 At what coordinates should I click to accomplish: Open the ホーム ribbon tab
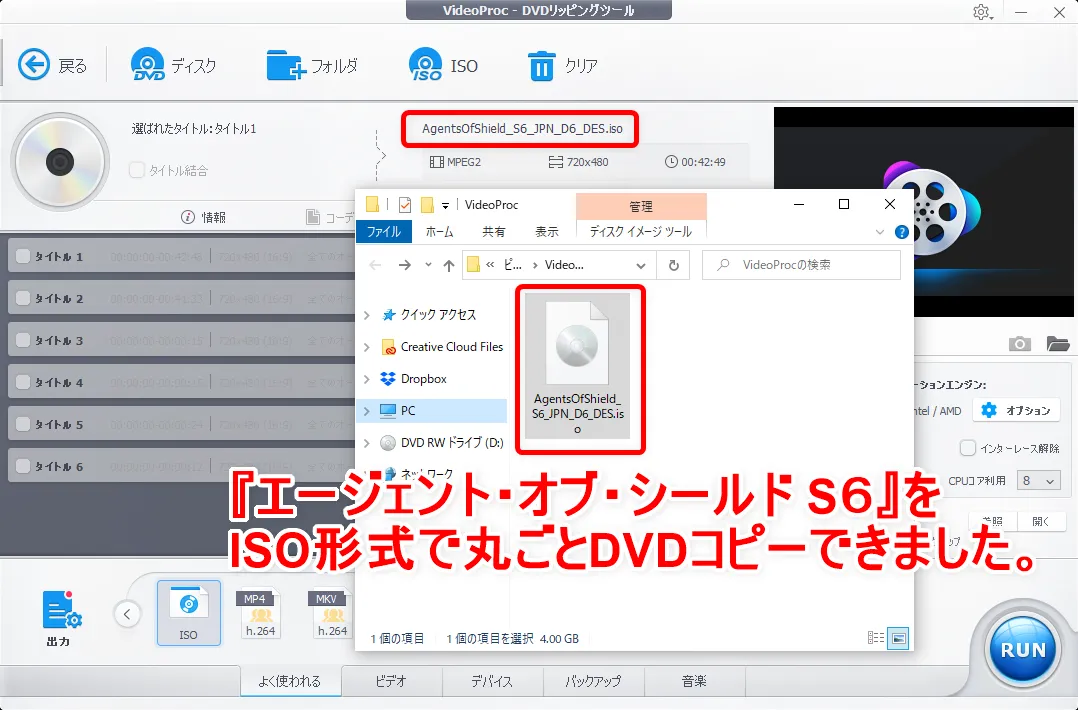tap(439, 232)
